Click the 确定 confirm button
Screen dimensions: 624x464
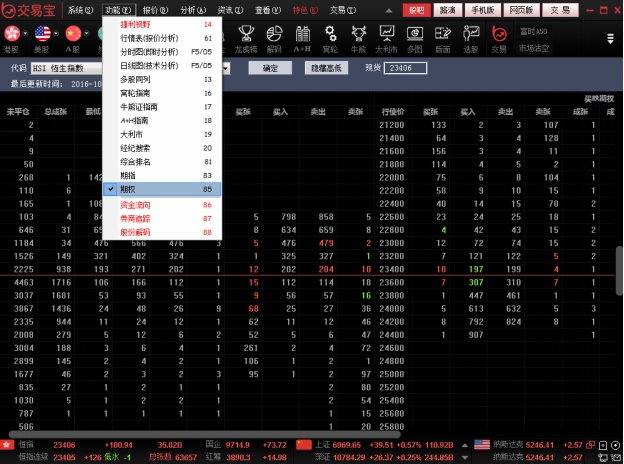270,68
